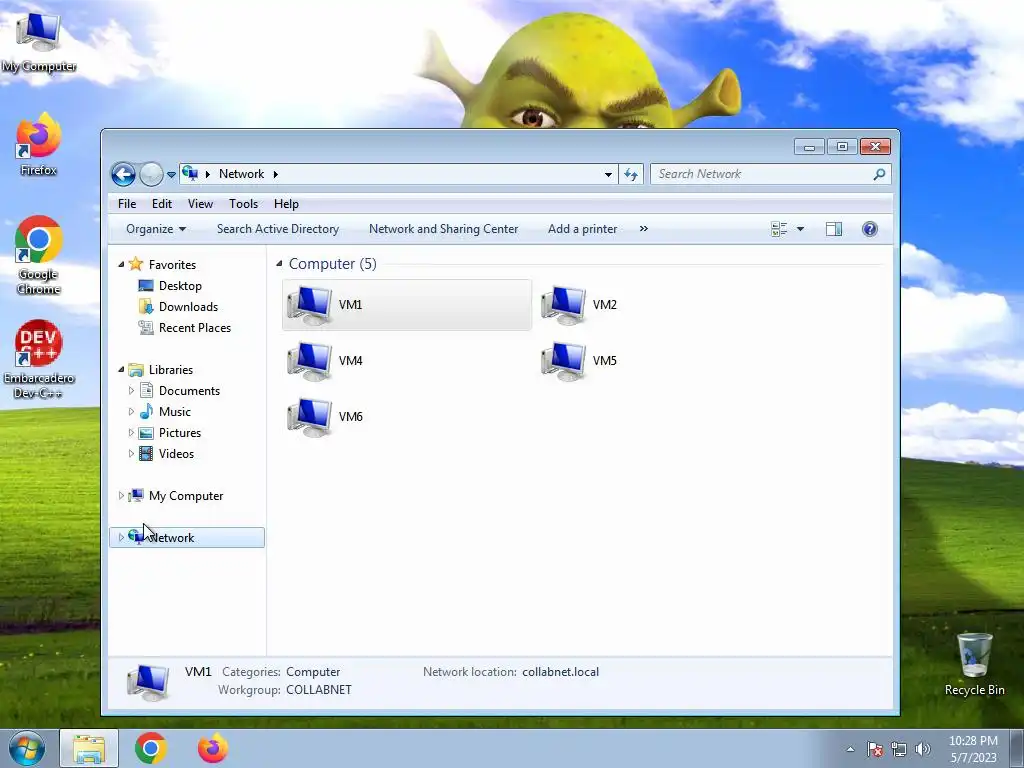Expand the Videos library node
The width and height of the screenshot is (1024, 768).
click(131, 453)
